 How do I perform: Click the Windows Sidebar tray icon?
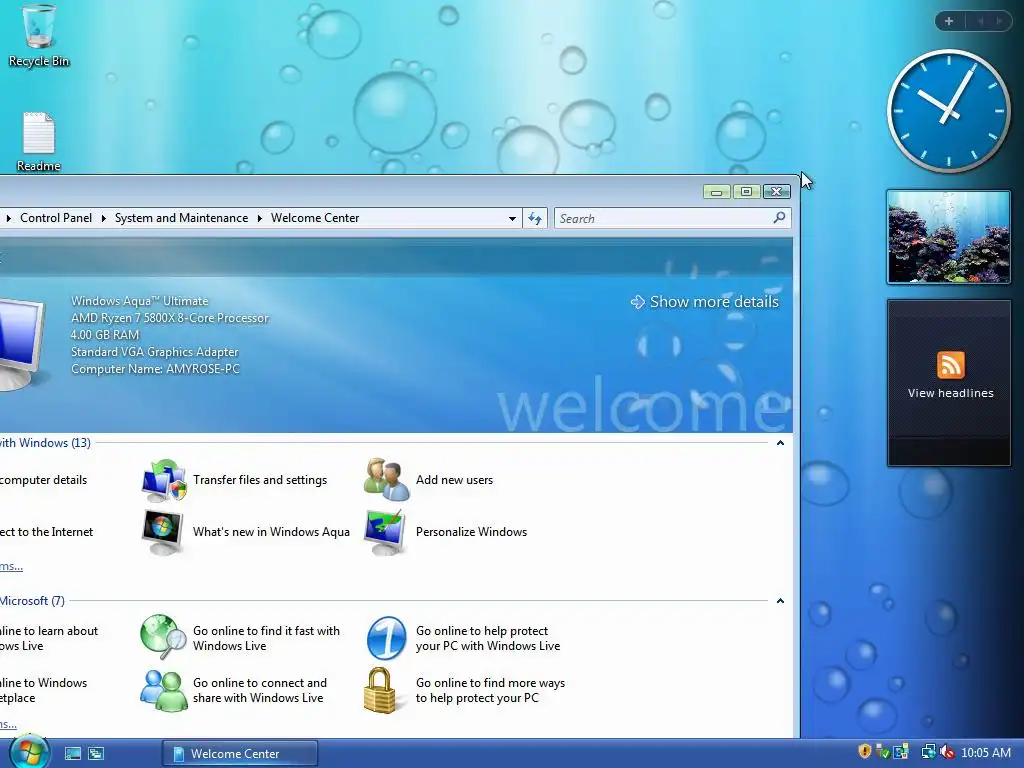pos(901,752)
